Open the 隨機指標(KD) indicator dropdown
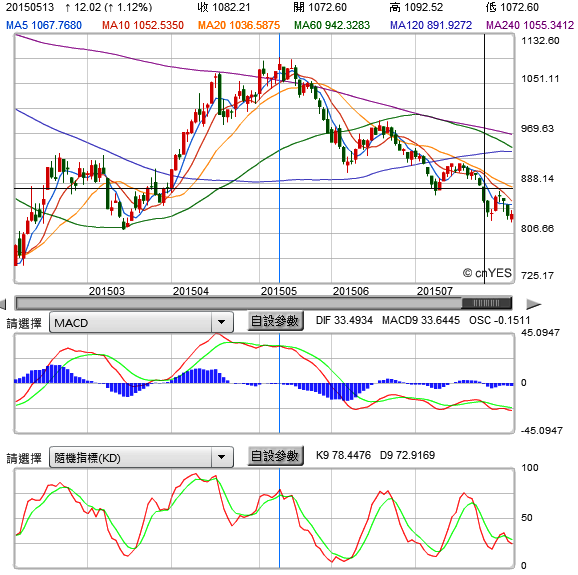This screenshot has width=578, height=575. pyautogui.click(x=141, y=457)
